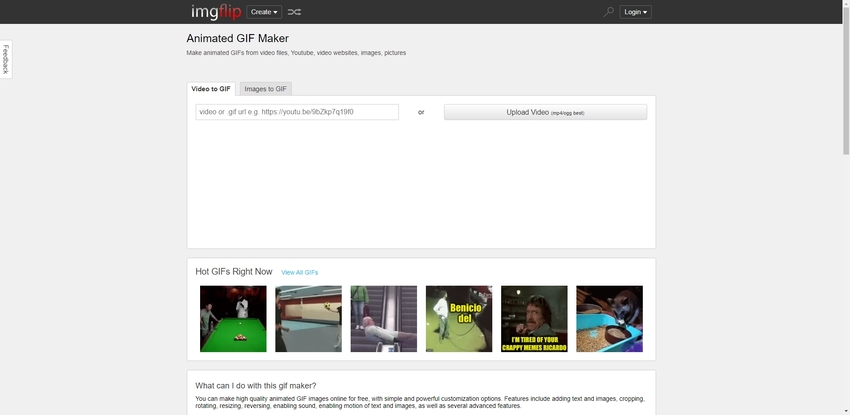This screenshot has height=415, width=850.
Task: Open search with the magnifier icon
Action: 608,12
